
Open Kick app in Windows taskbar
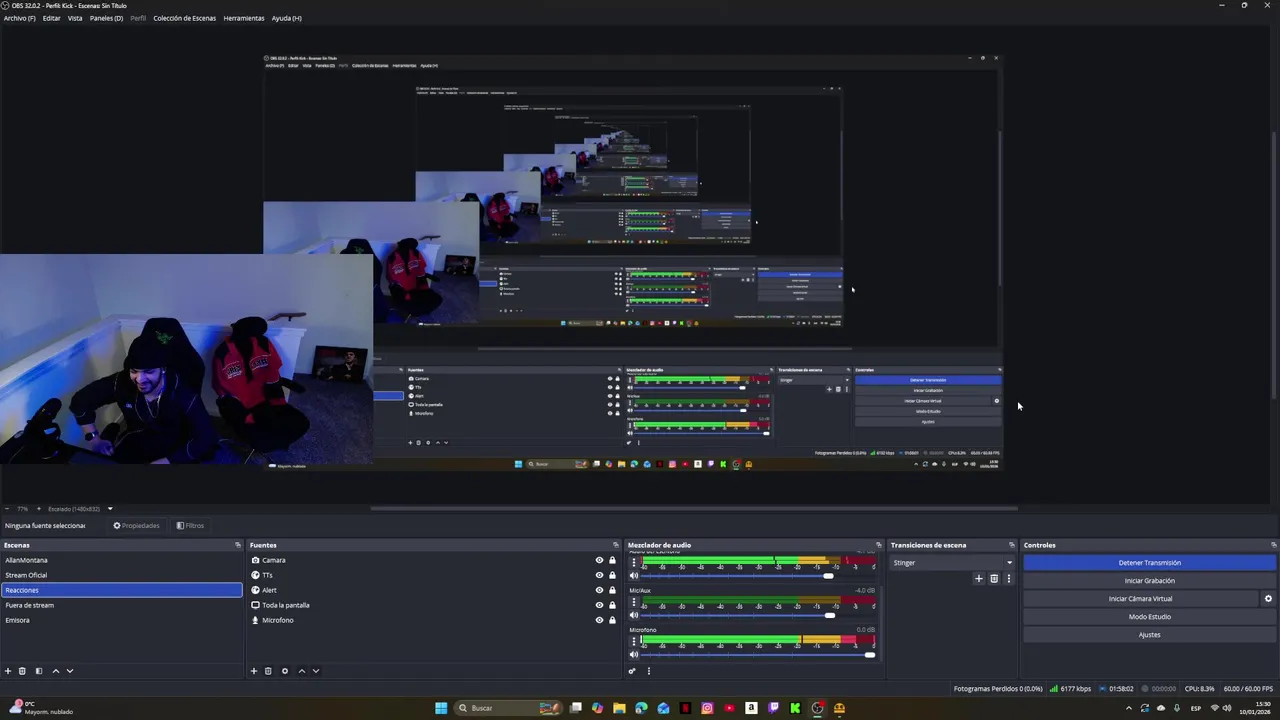[x=795, y=708]
